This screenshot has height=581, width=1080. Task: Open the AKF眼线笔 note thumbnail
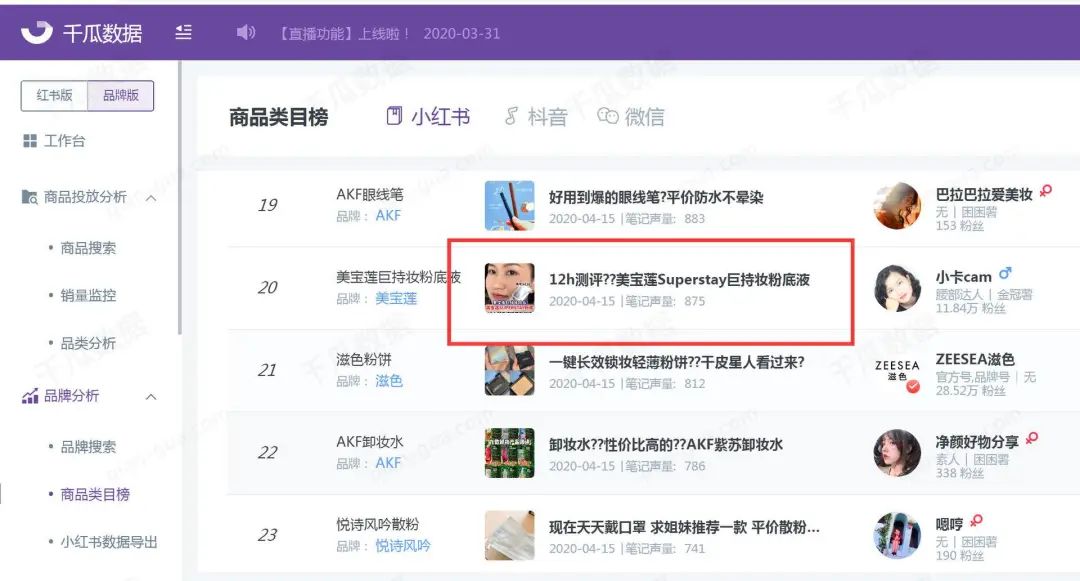[x=510, y=206]
